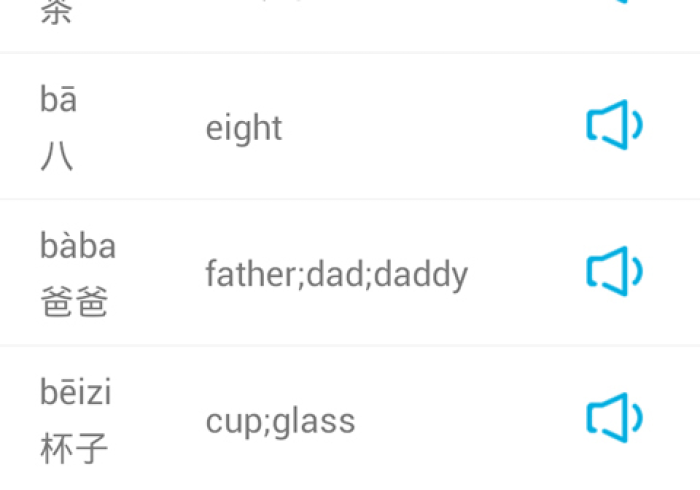This screenshot has width=700, height=490.
Task: Play audio for the word 'eight'
Action: pyautogui.click(x=613, y=126)
